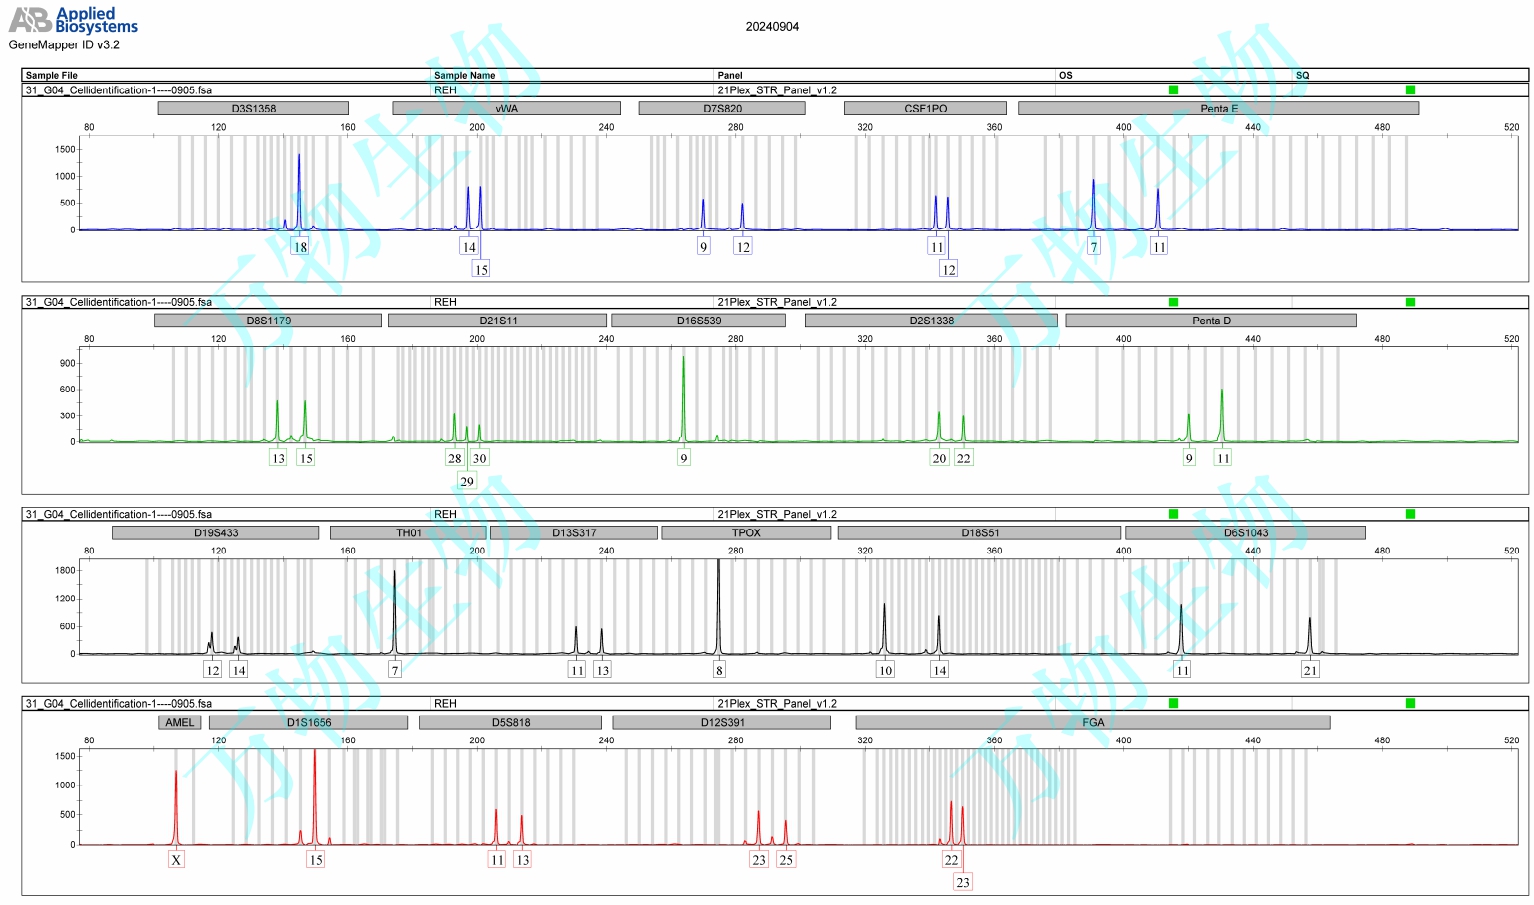Select the D6S1043 locus bar

1245,533
